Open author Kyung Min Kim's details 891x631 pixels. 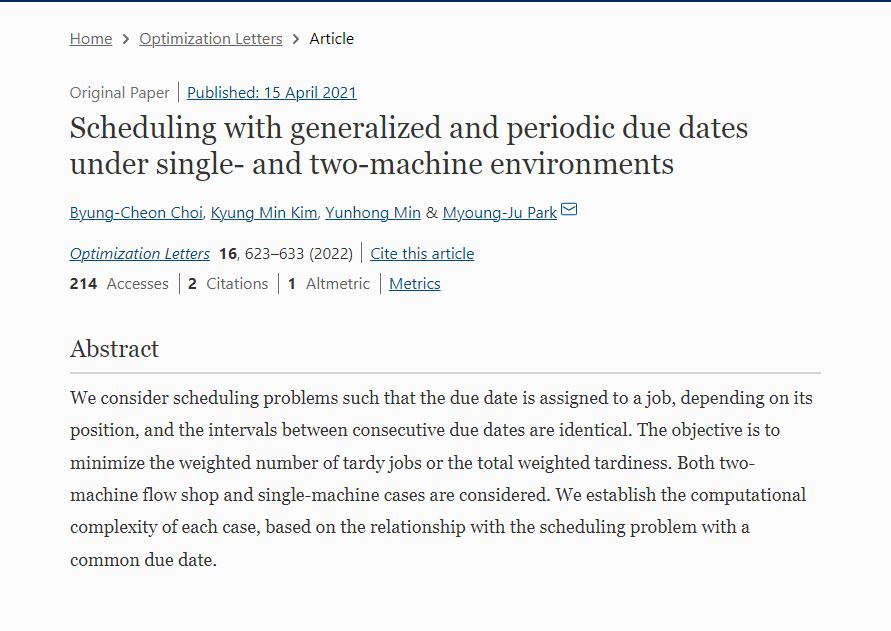264,213
